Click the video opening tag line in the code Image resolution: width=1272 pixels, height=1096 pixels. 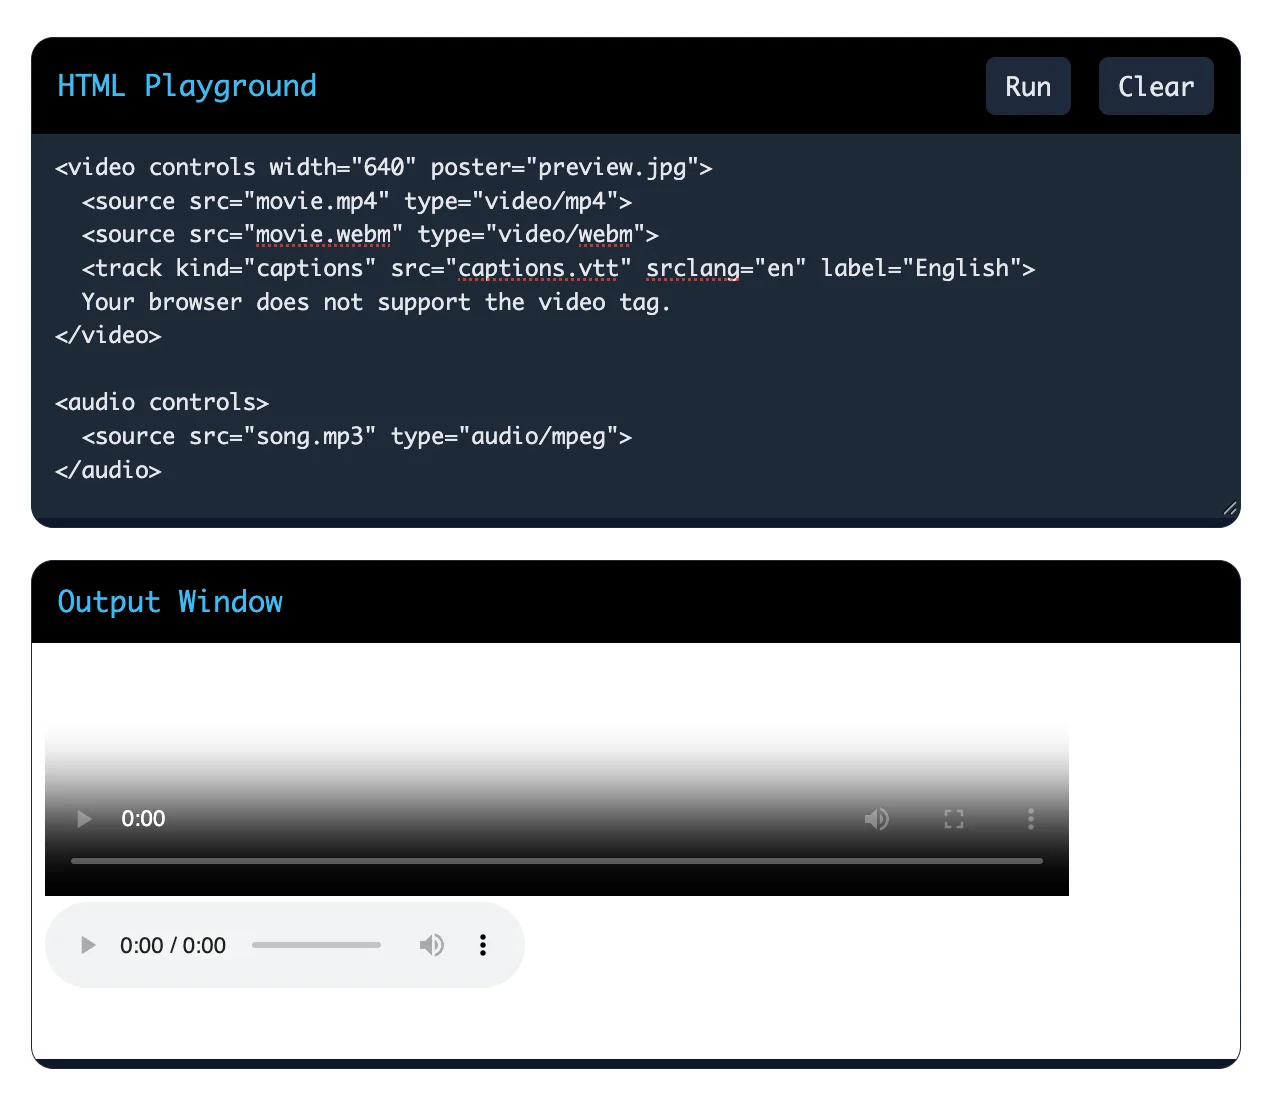coord(384,167)
